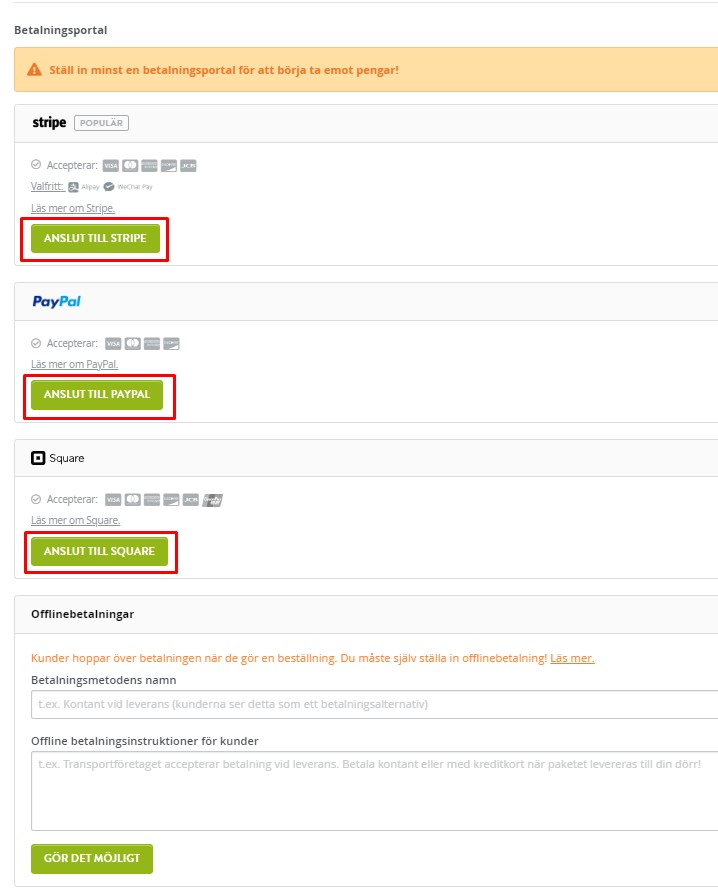Viewport: 718px width, 896px height.
Task: Click the Square logo icon
Action: (38, 458)
